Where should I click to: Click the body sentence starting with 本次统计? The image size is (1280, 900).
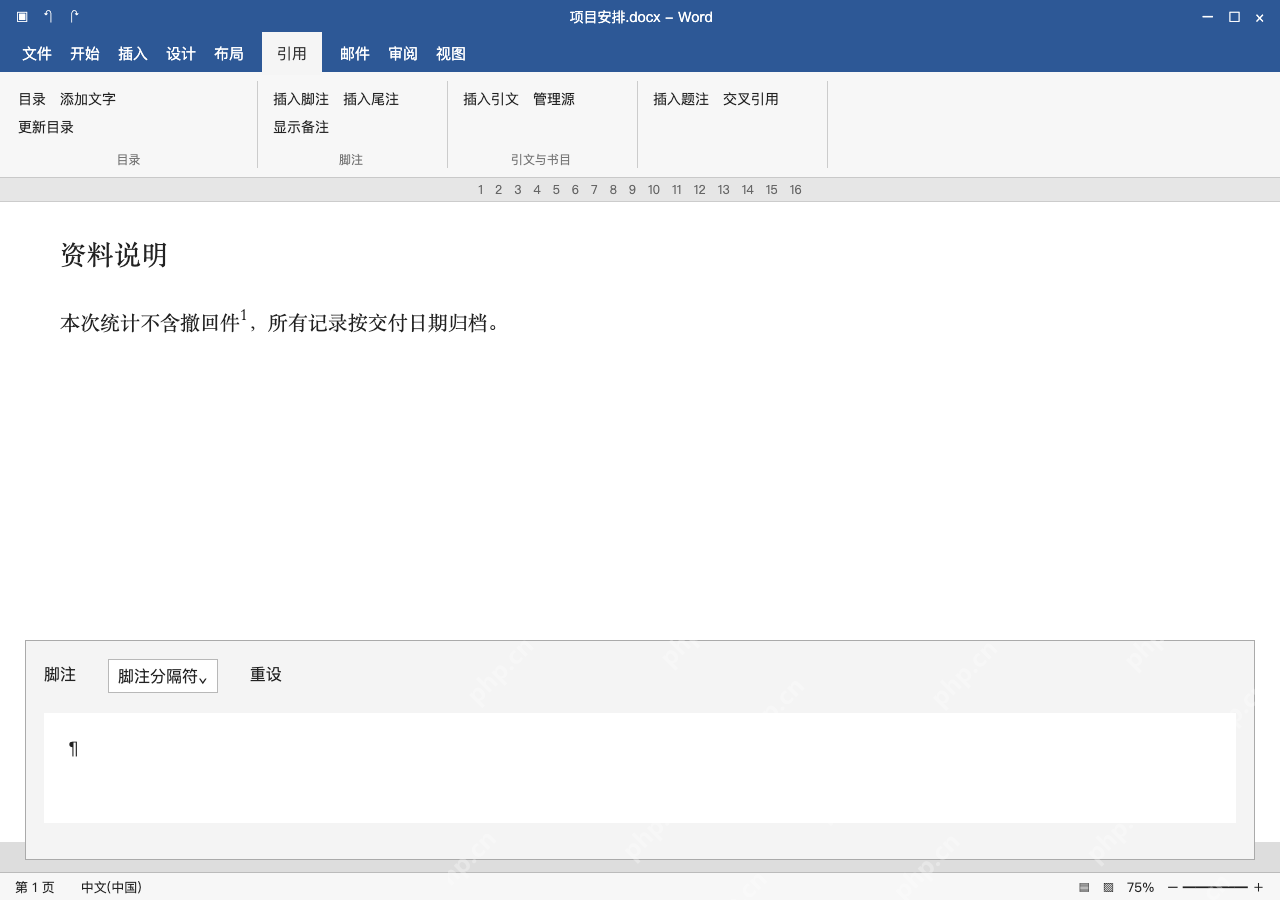pyautogui.click(x=280, y=323)
